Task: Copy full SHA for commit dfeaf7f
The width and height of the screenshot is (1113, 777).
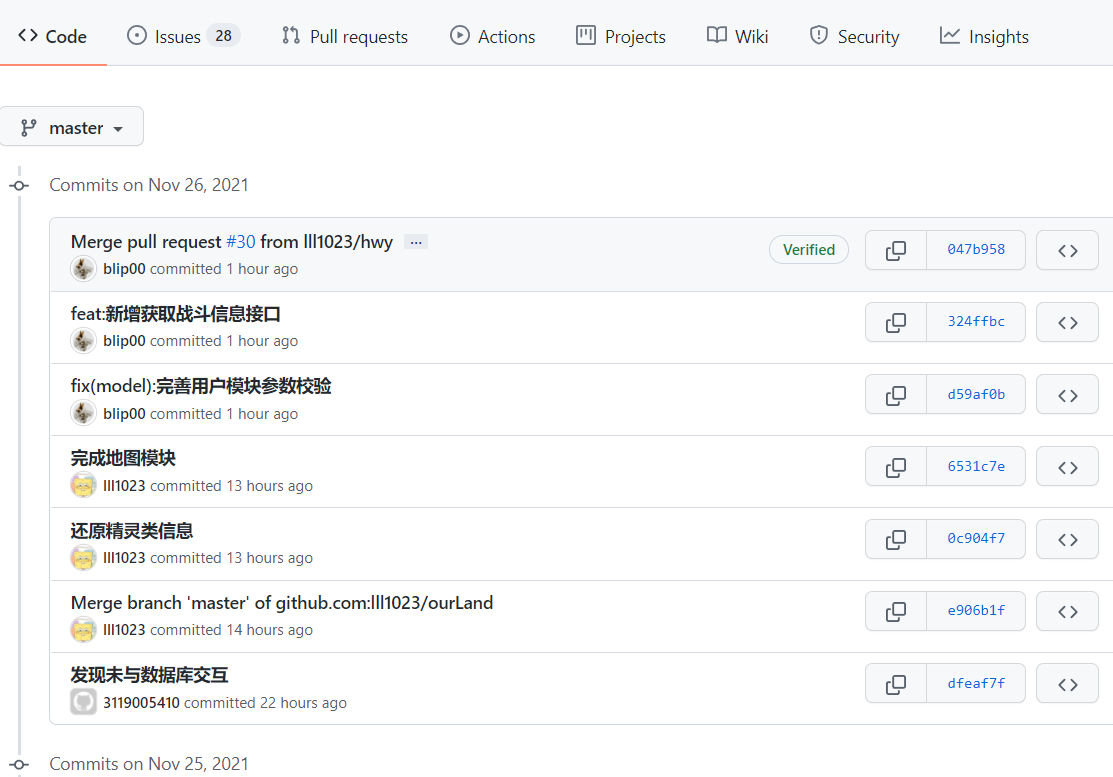Action: pyautogui.click(x=896, y=683)
